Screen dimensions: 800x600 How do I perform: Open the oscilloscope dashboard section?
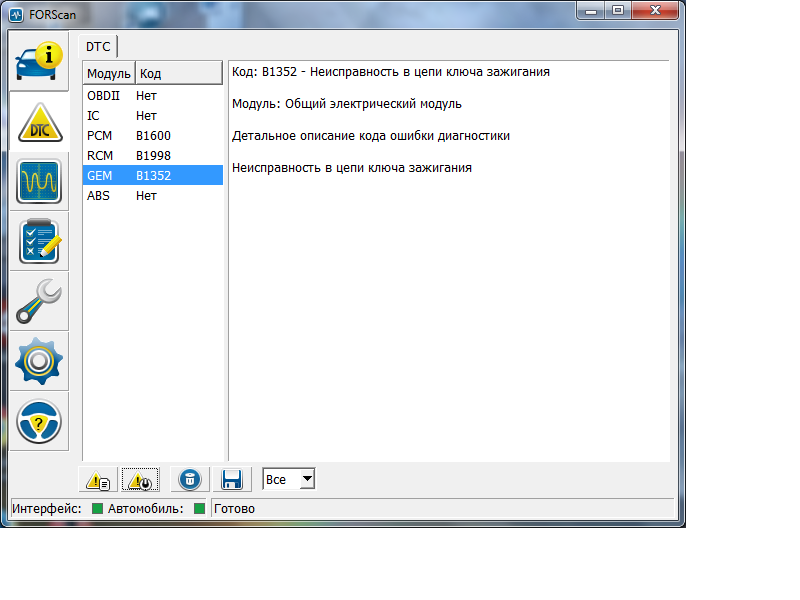[39, 182]
